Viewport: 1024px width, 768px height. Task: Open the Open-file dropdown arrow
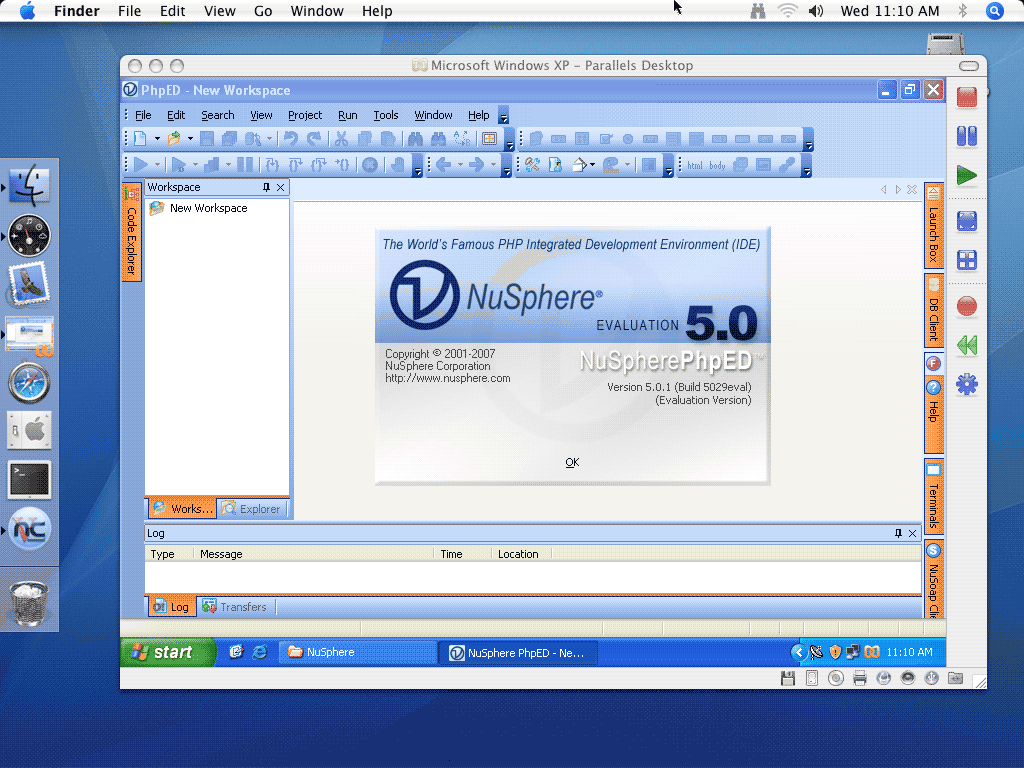click(x=190, y=138)
